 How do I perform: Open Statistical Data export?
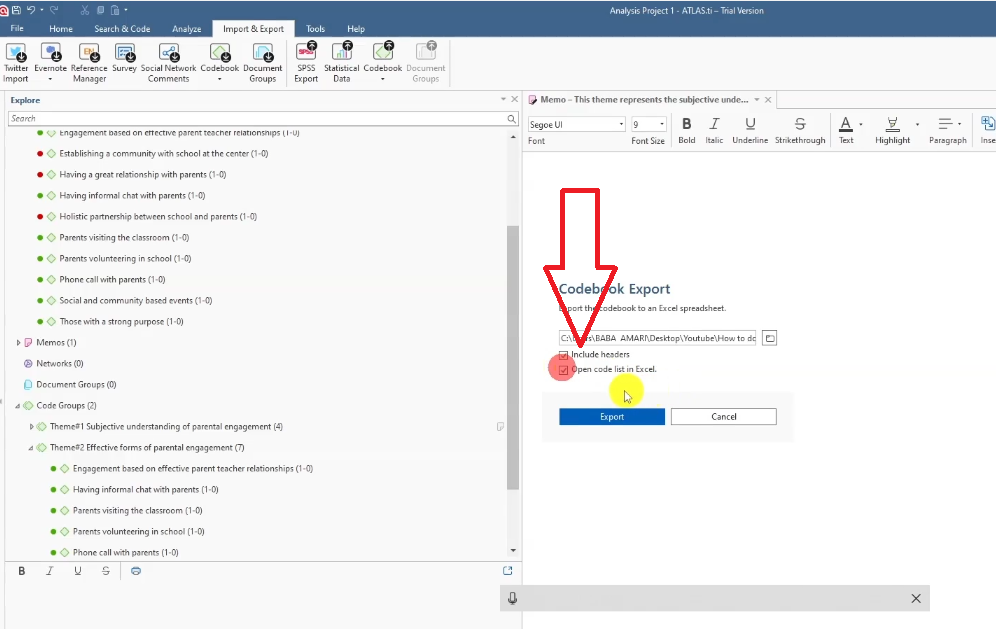pyautogui.click(x=342, y=53)
